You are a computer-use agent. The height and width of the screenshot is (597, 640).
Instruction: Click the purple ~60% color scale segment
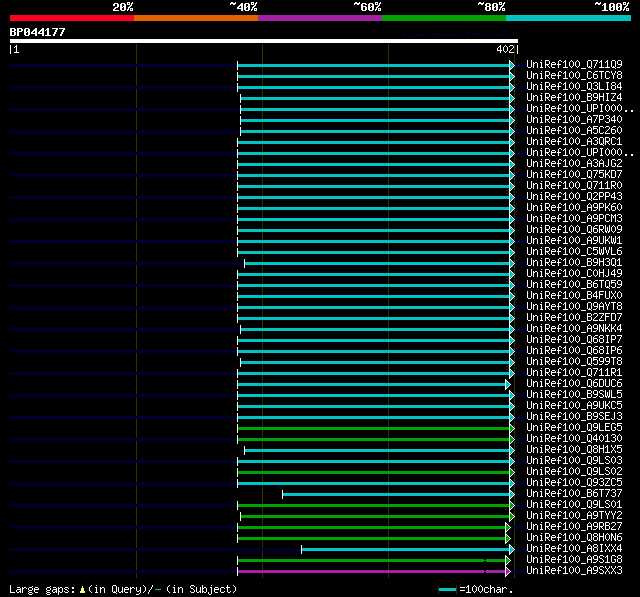point(320,18)
